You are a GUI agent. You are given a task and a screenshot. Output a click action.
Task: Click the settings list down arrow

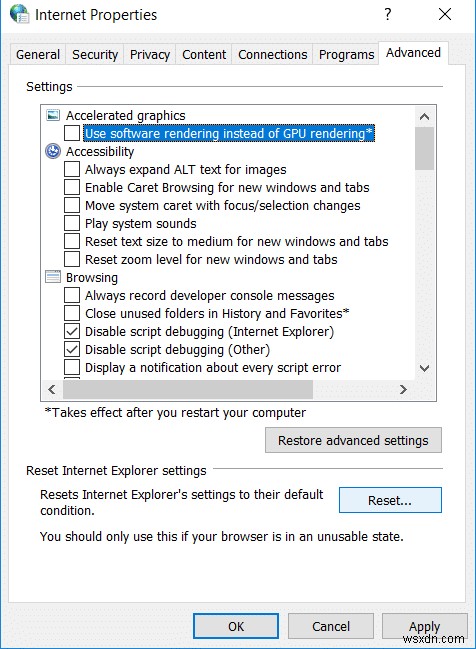coord(424,368)
